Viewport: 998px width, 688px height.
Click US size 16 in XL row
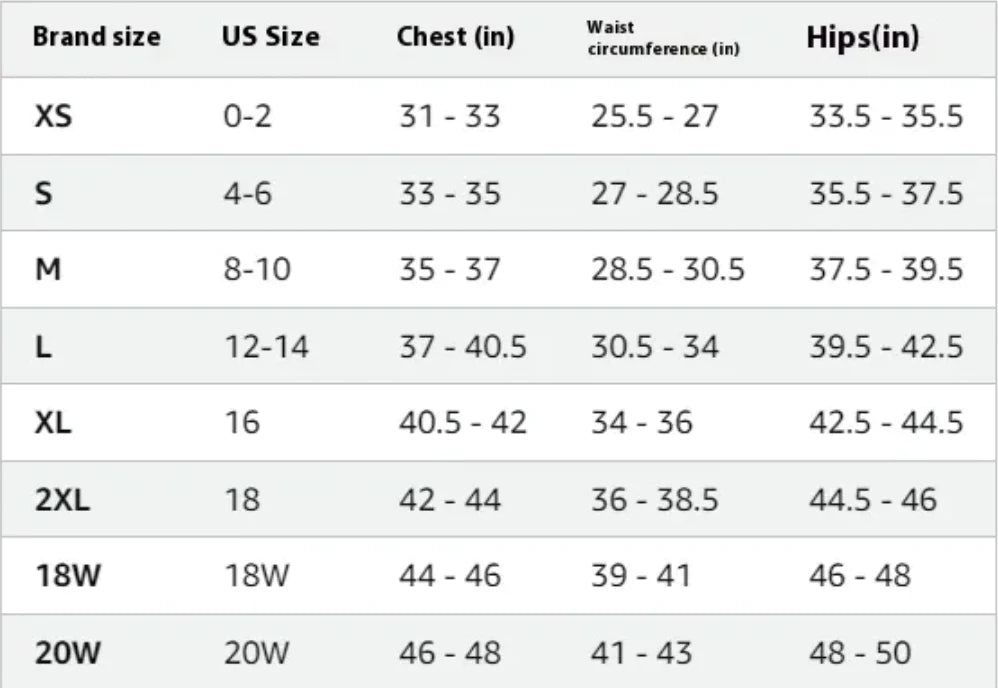241,423
